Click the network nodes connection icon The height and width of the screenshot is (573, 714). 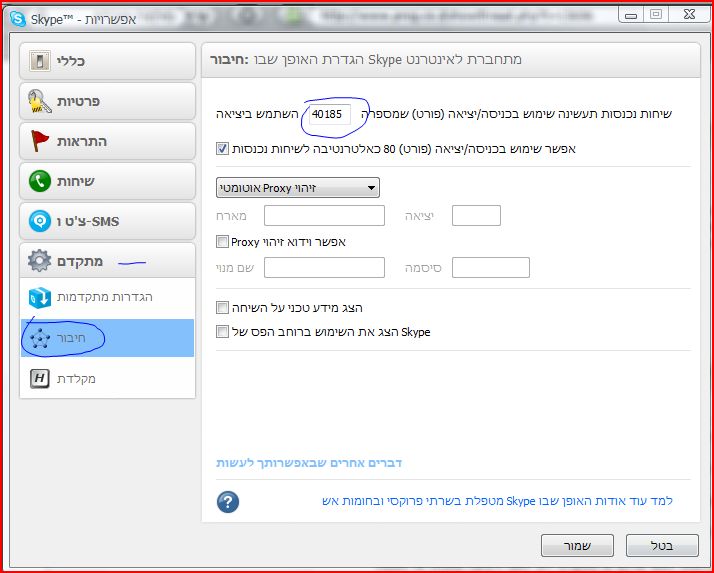[x=40, y=338]
